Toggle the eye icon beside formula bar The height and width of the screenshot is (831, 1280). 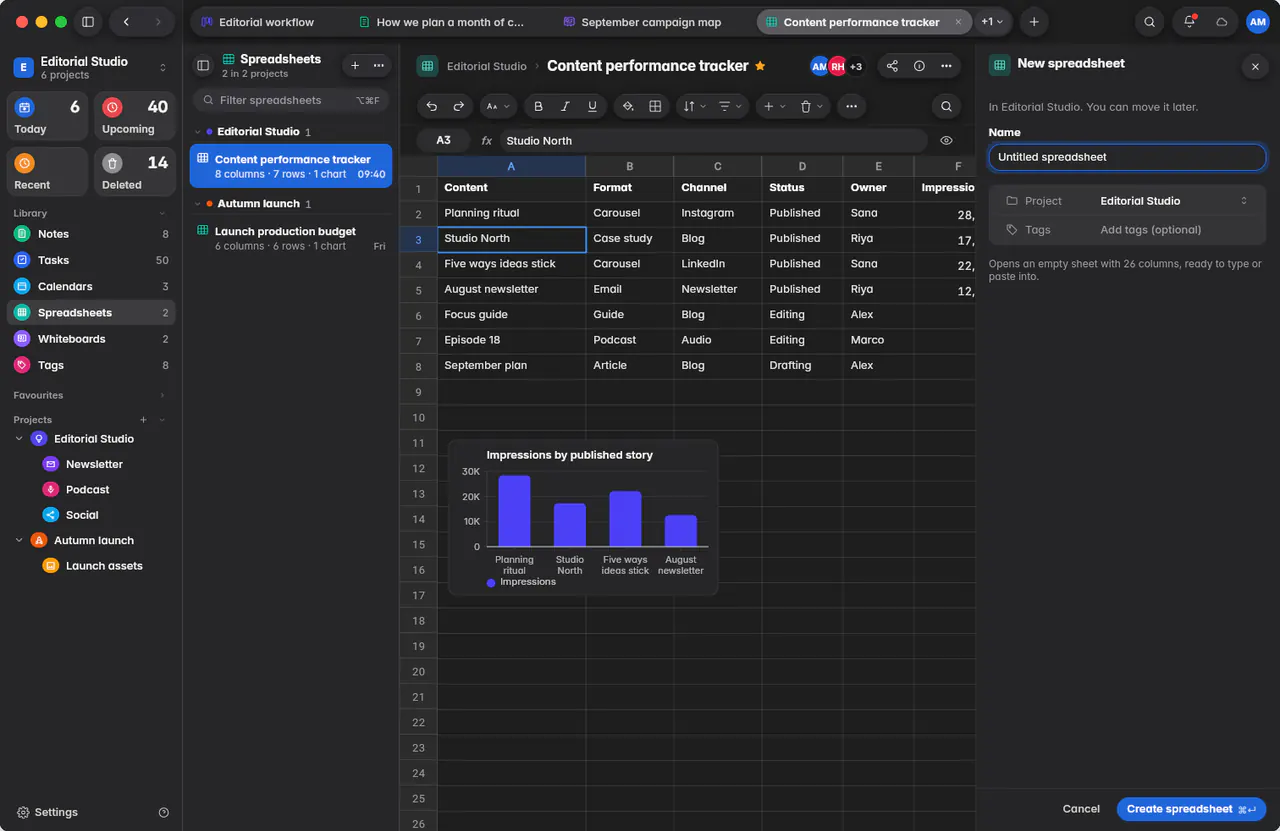pos(946,141)
